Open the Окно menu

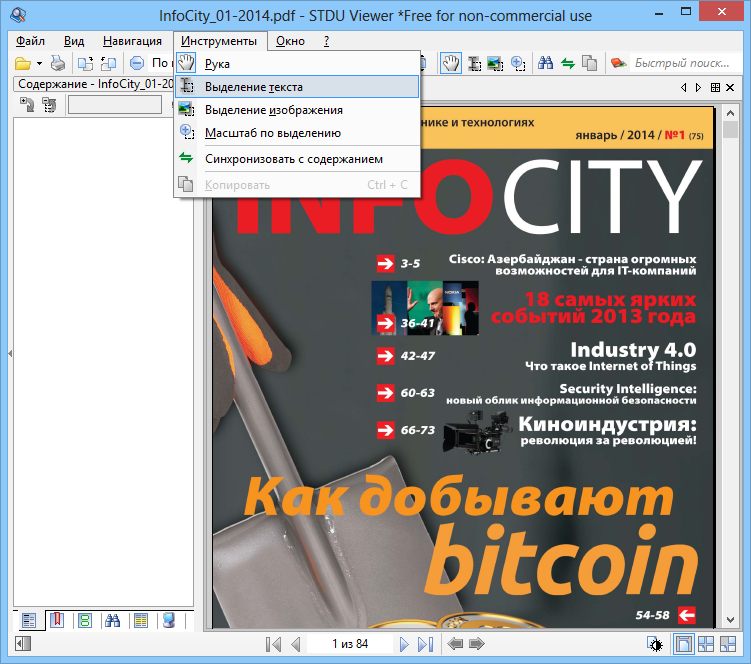click(290, 41)
